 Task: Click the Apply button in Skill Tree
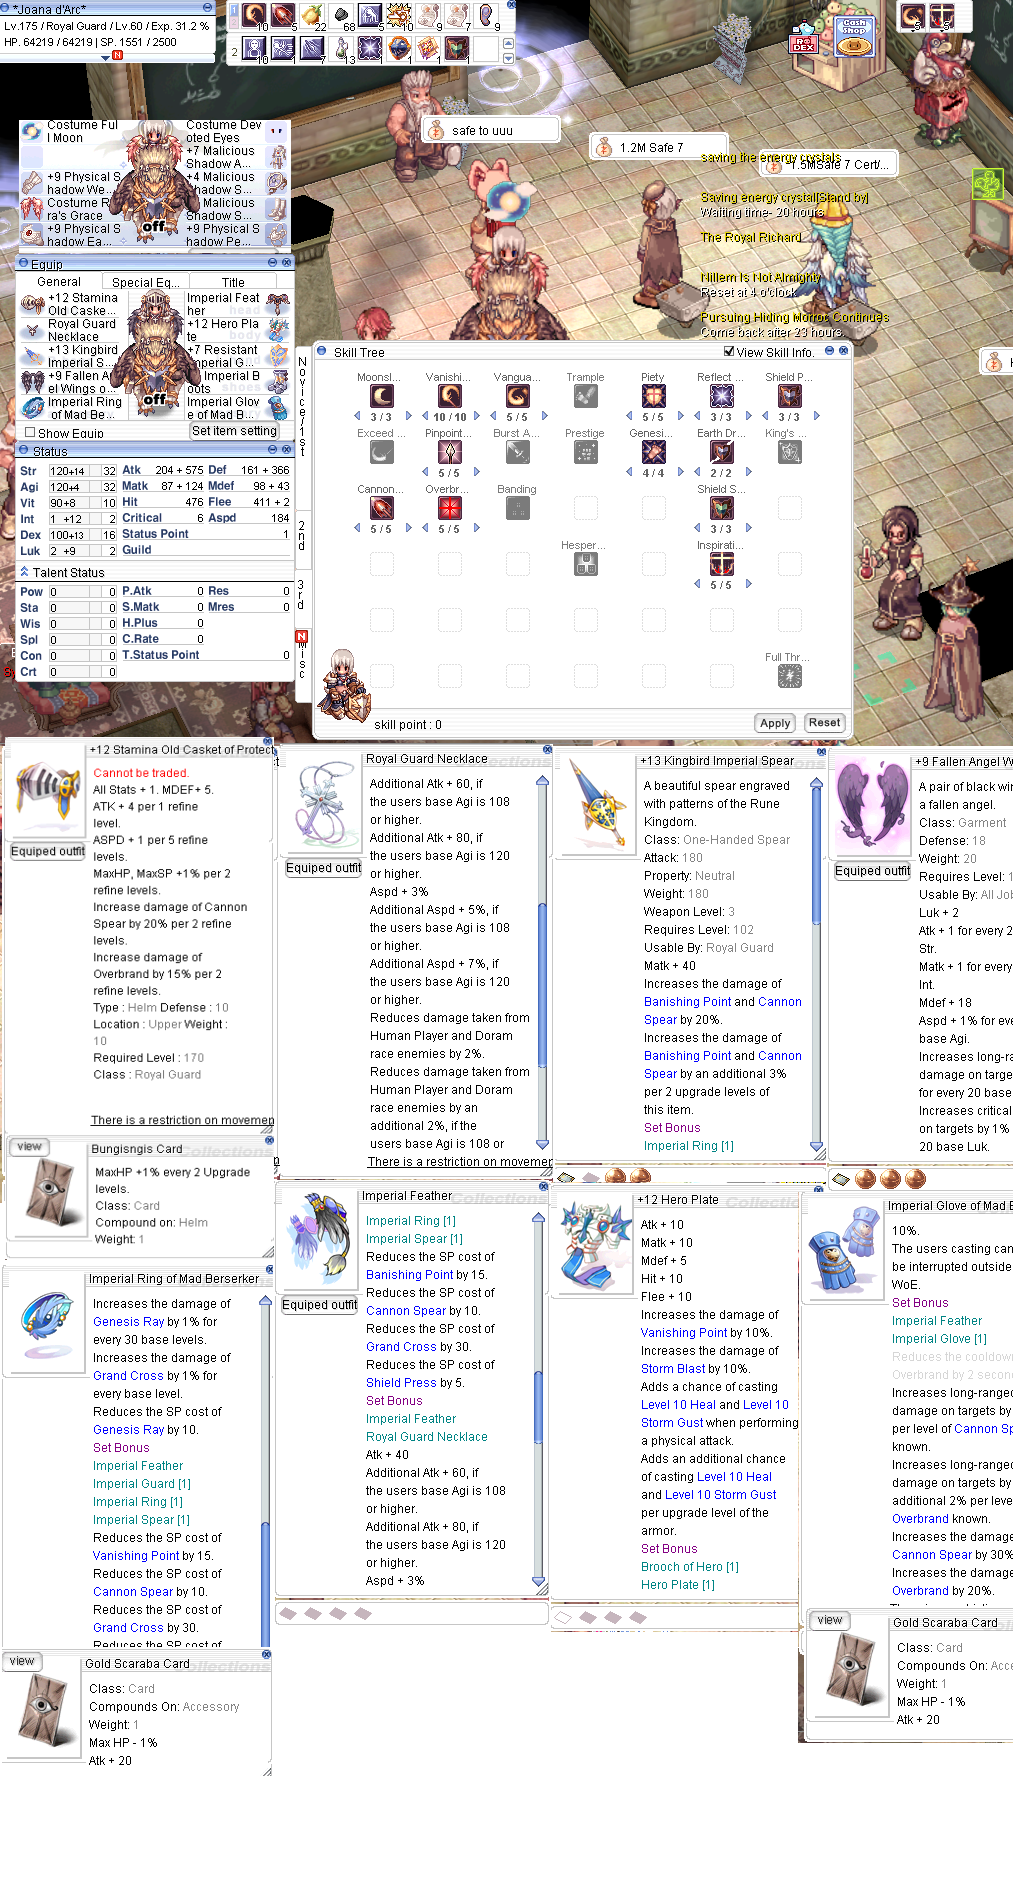(775, 723)
